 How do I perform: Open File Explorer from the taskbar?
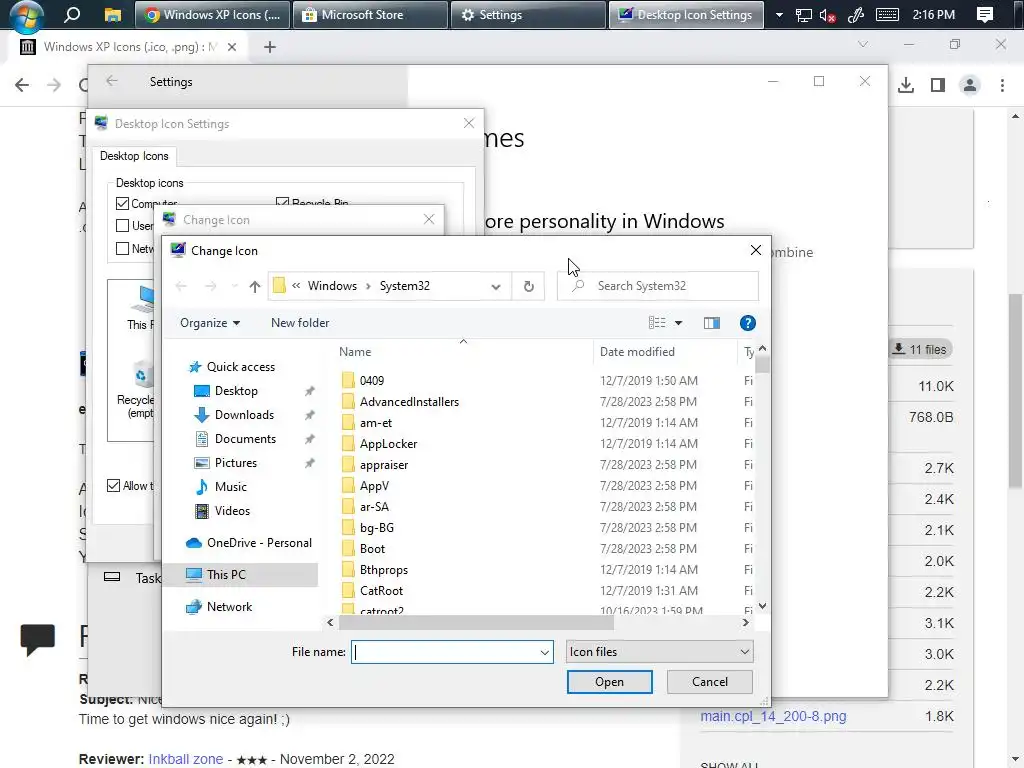(x=112, y=14)
